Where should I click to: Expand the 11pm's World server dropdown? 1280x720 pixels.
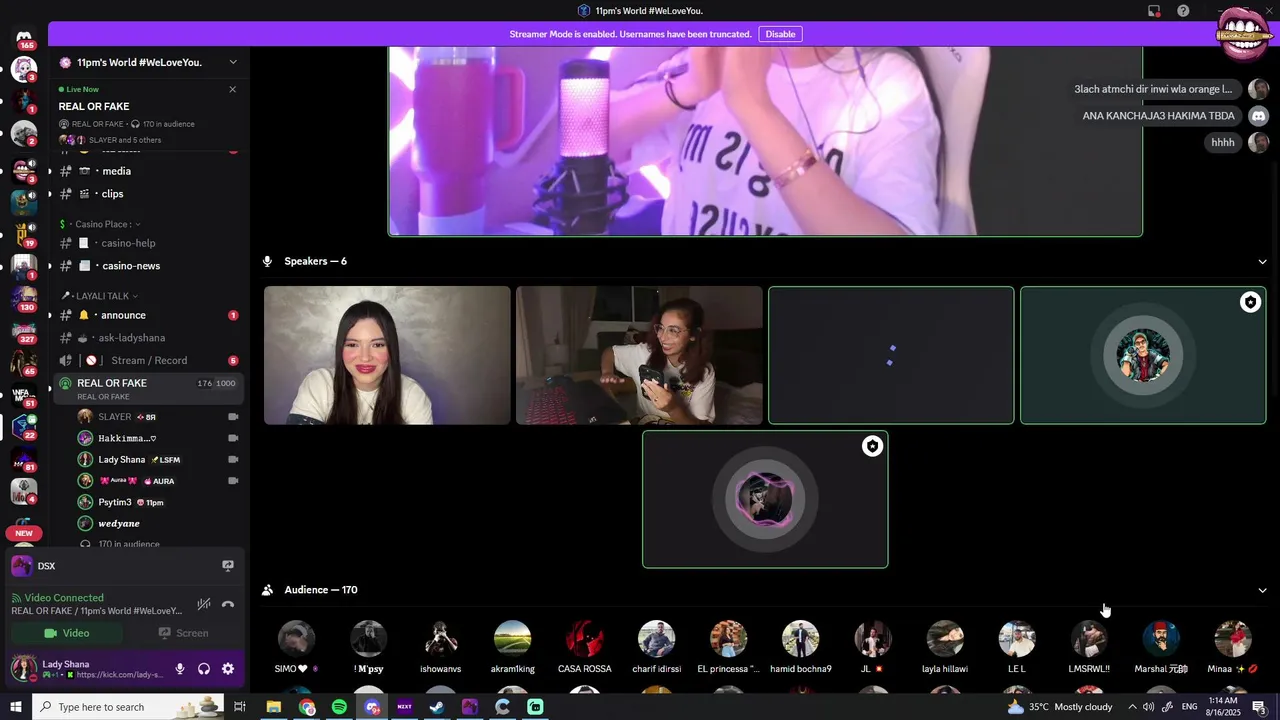click(x=233, y=62)
